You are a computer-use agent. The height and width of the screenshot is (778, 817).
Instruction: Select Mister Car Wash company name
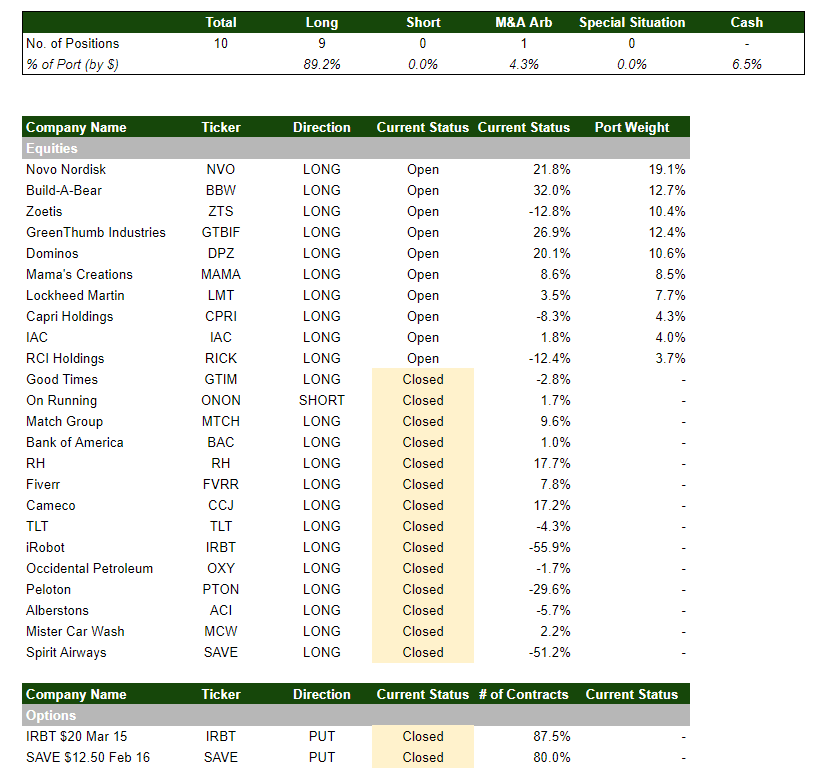coord(75,632)
